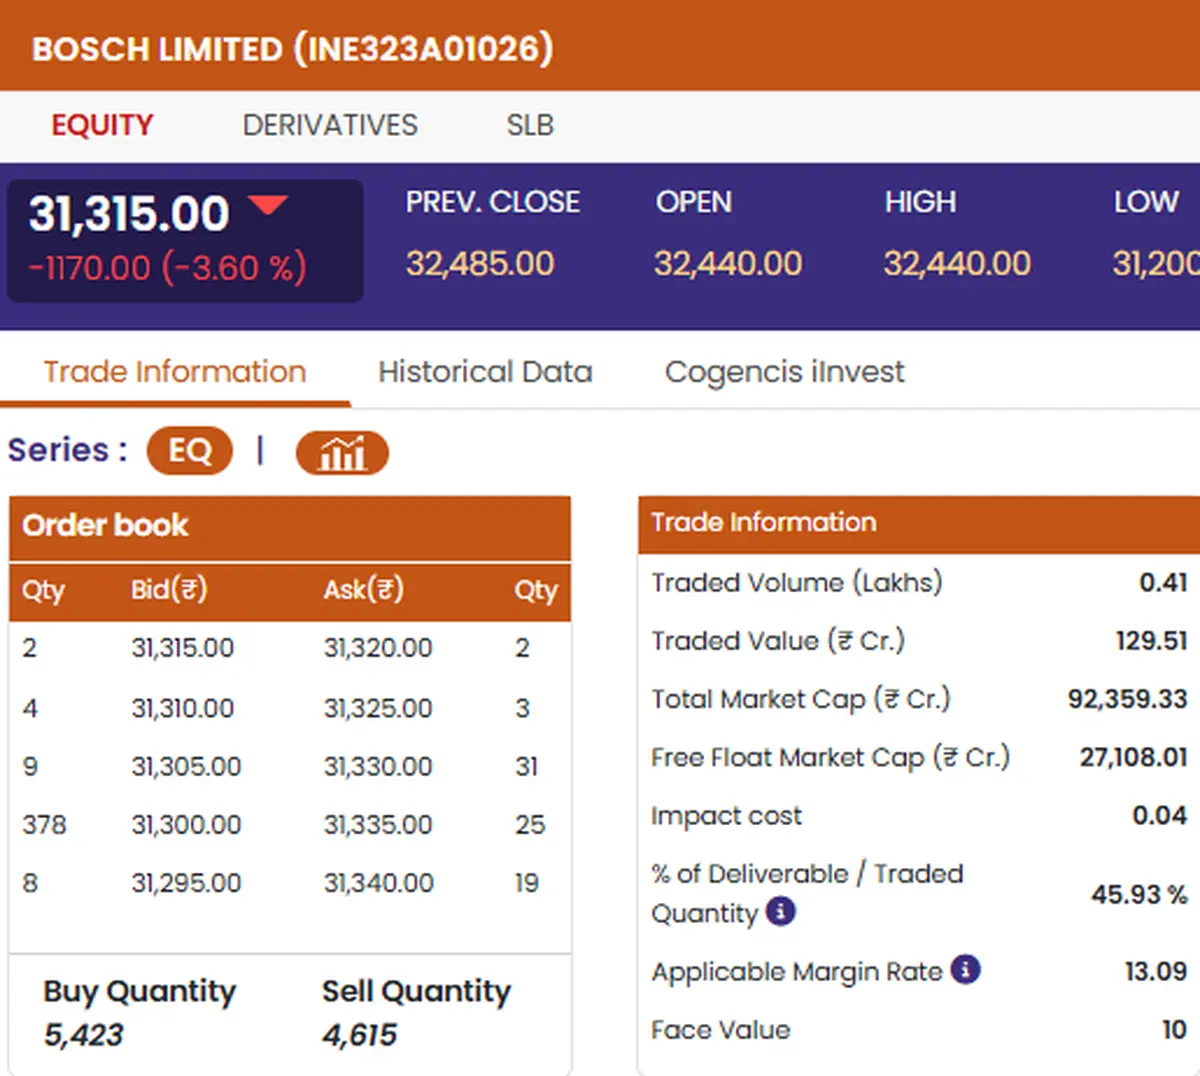
Task: Click the Total Market Cap value 92,359.33
Action: tap(1128, 698)
